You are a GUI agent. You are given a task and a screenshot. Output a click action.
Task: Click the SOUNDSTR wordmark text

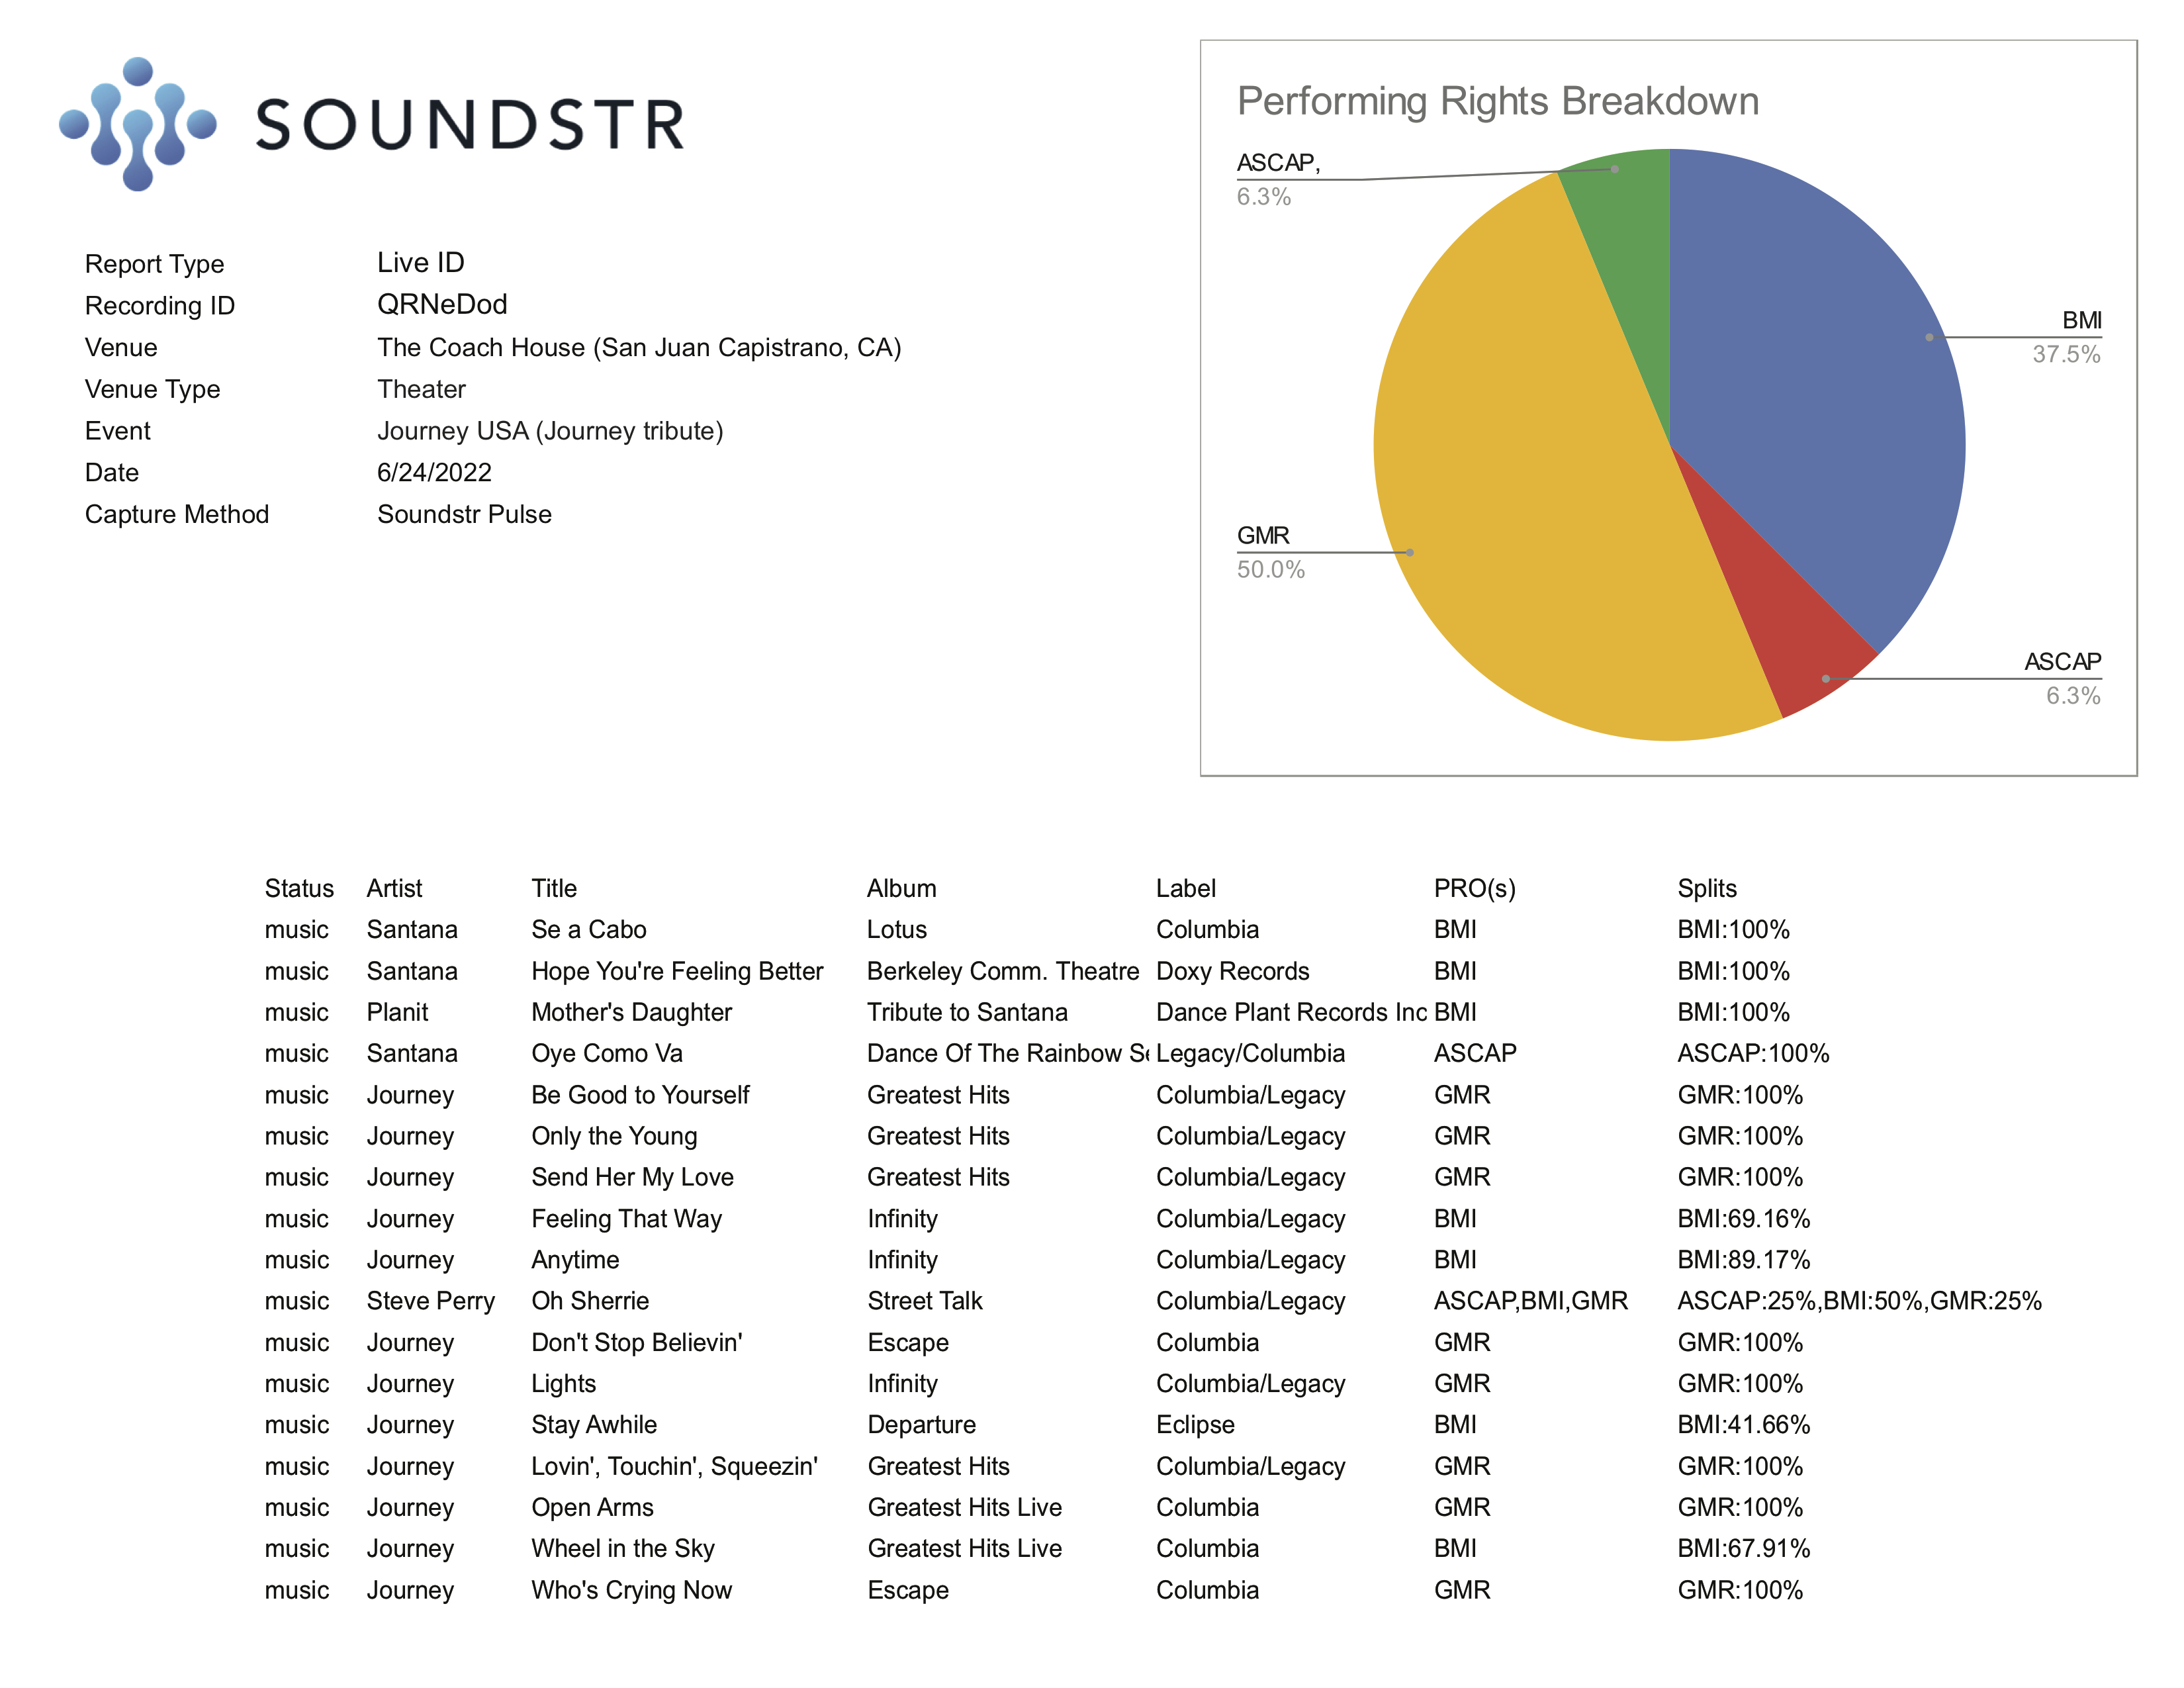tap(470, 125)
